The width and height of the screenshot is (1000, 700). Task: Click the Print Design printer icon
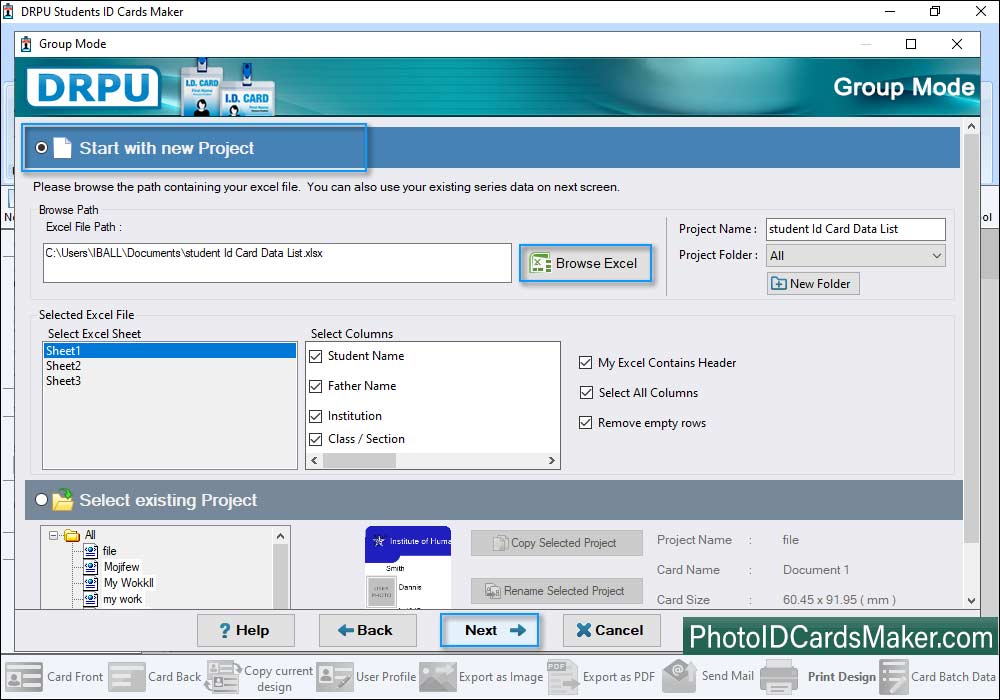coord(779,676)
